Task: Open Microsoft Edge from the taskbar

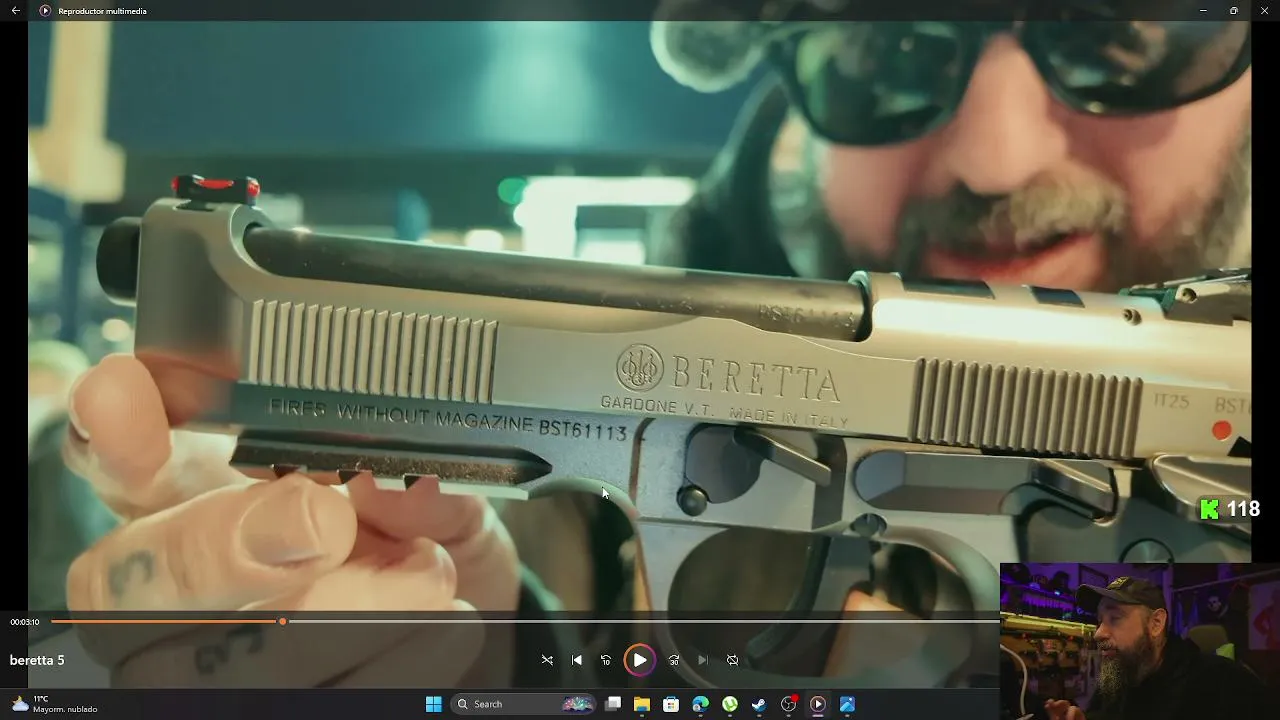Action: (700, 704)
